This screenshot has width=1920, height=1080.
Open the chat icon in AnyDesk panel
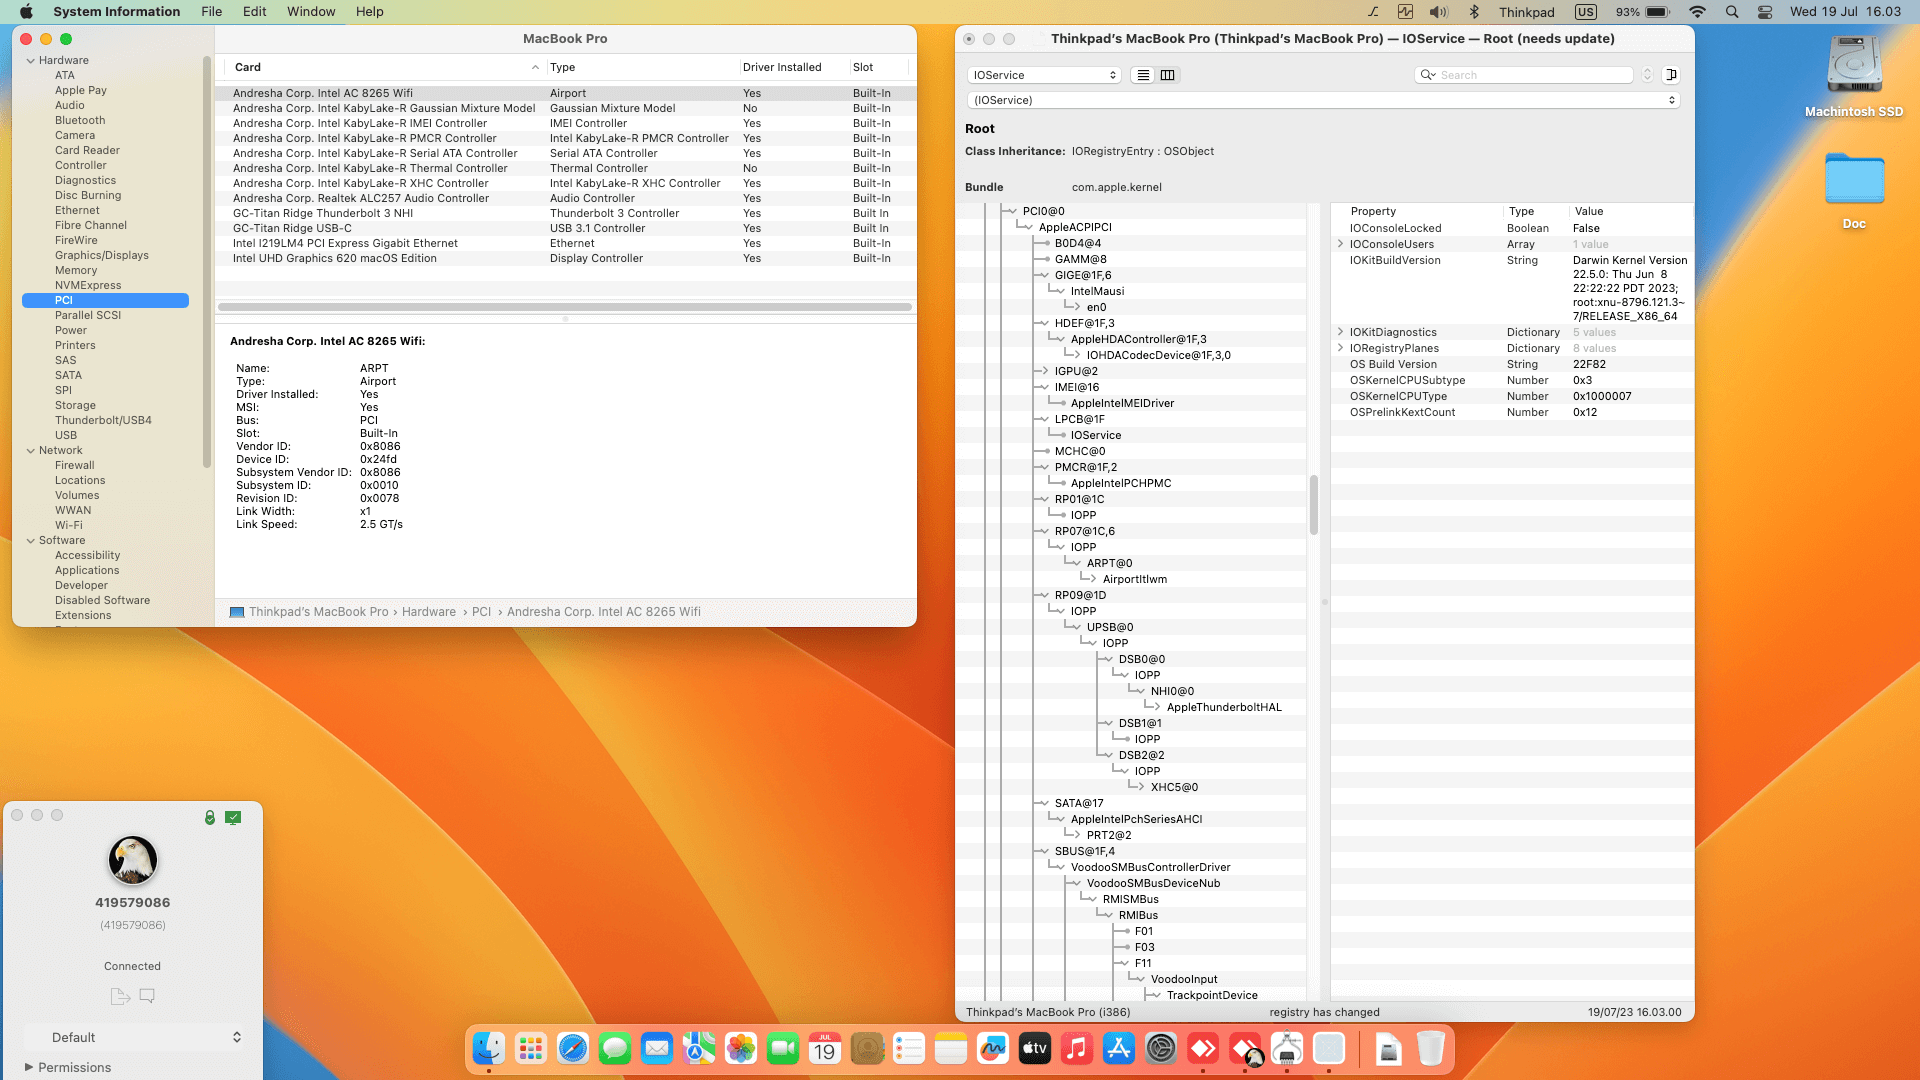coord(147,996)
